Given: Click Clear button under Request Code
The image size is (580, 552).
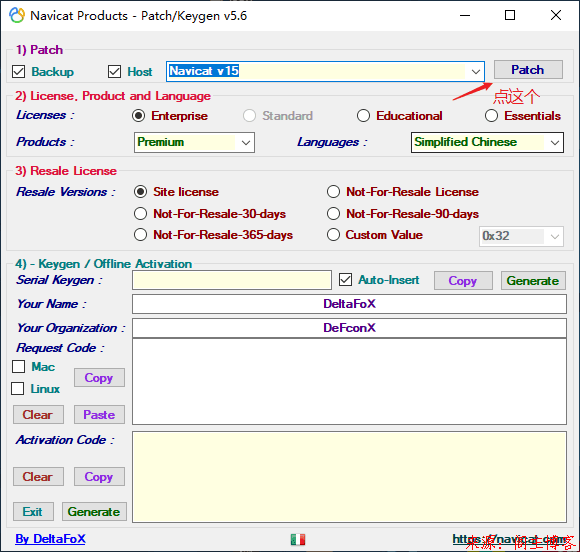Looking at the screenshot, I should tap(38, 414).
